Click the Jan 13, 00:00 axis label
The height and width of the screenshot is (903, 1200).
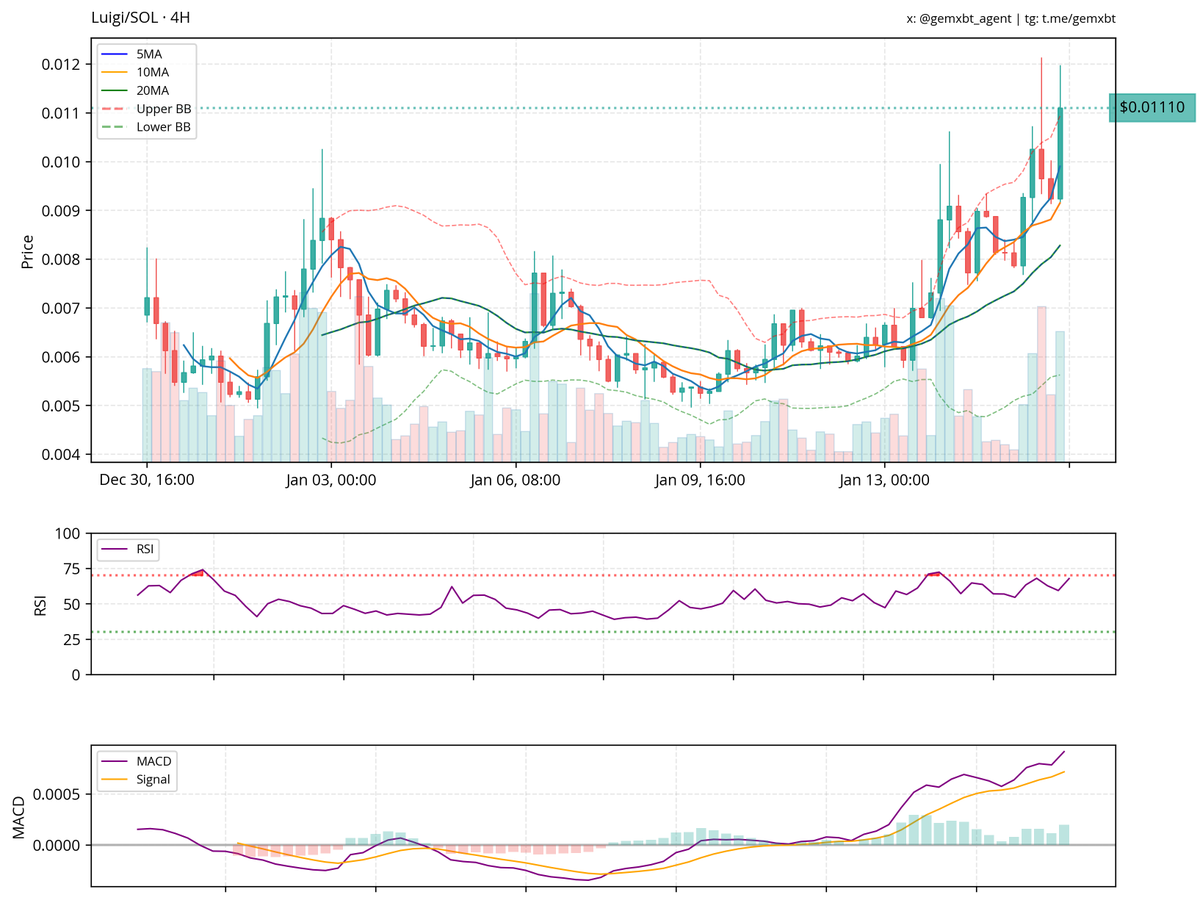(x=883, y=480)
